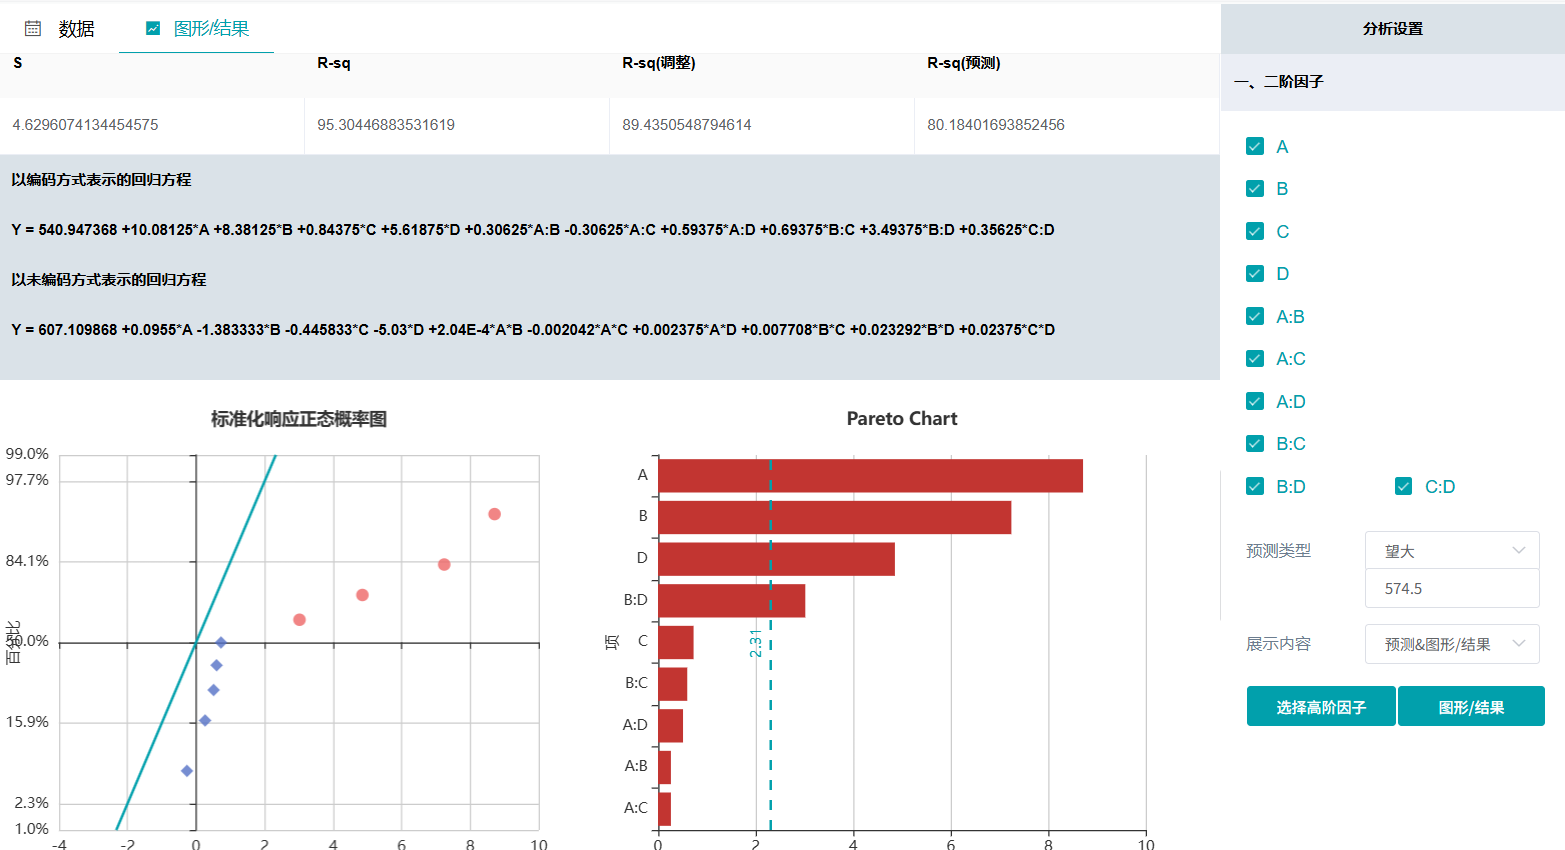Click the 标准化响应正态概率图 chart title

pos(299,419)
